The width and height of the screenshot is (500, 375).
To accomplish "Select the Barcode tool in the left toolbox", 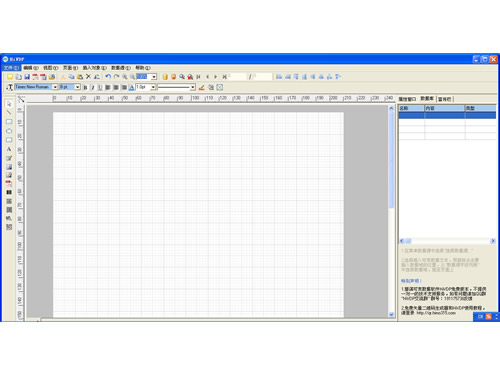I will (9, 192).
